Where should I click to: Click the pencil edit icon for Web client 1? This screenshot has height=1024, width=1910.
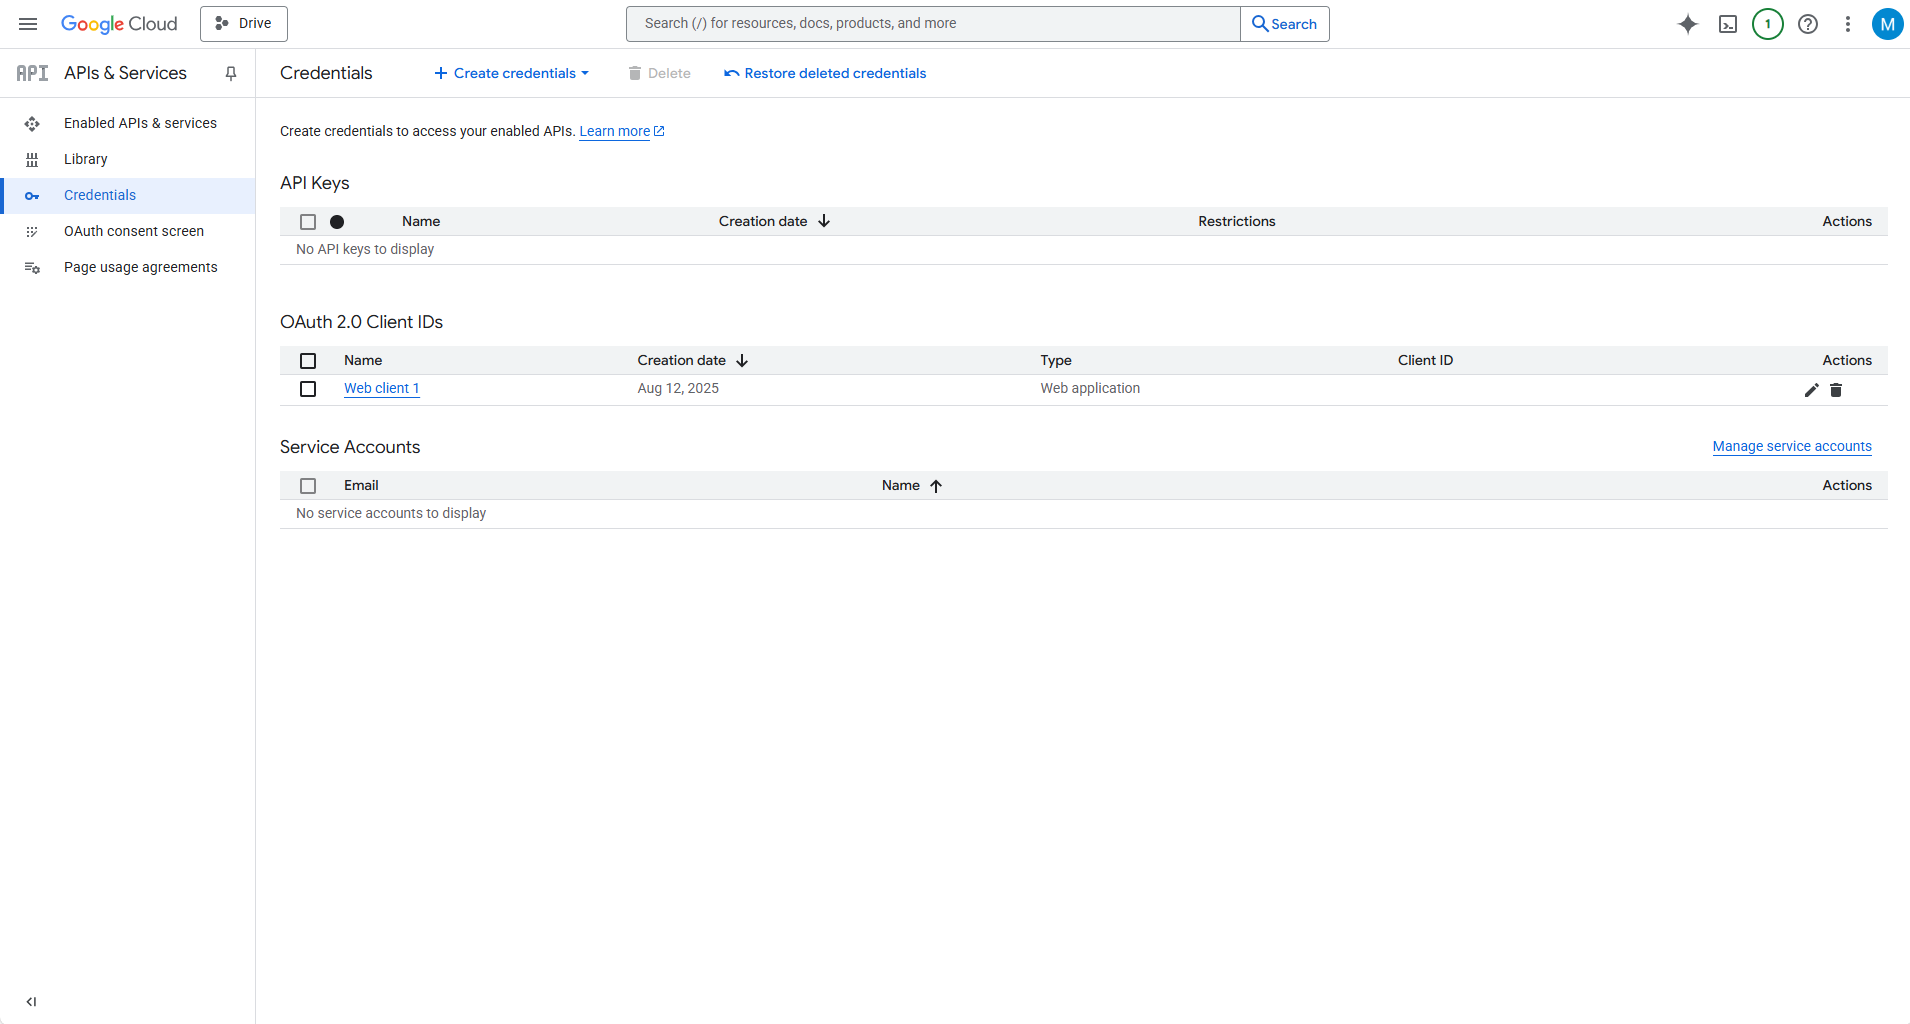point(1811,390)
